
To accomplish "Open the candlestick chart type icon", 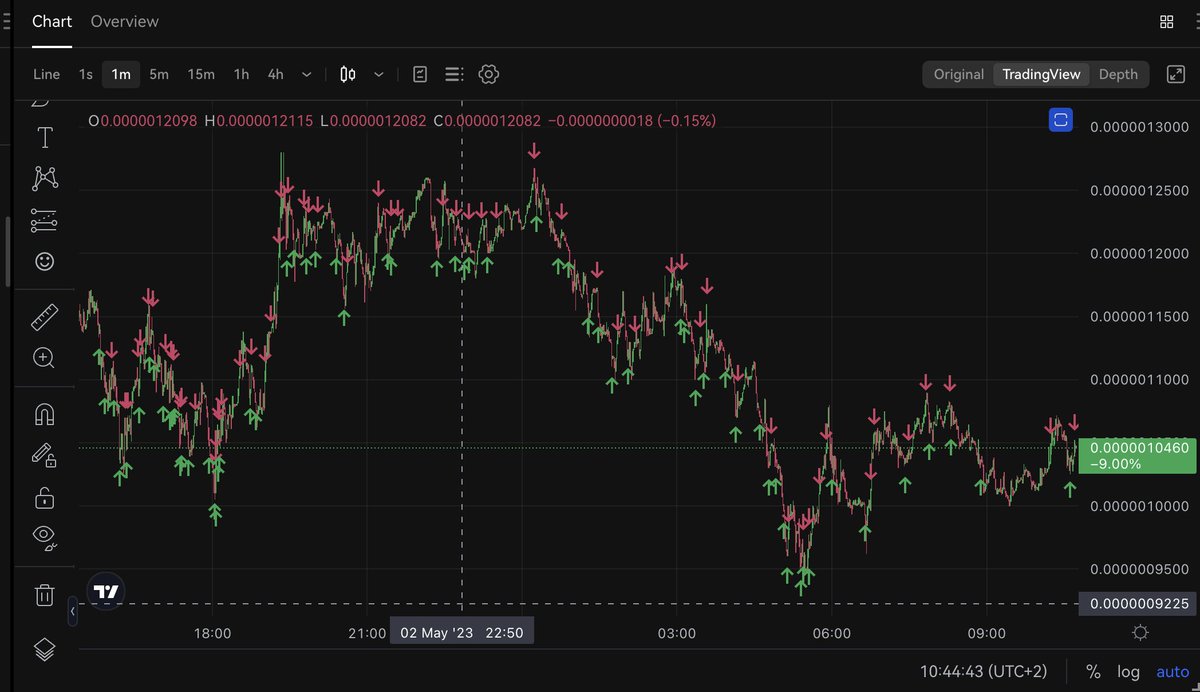I will point(347,74).
